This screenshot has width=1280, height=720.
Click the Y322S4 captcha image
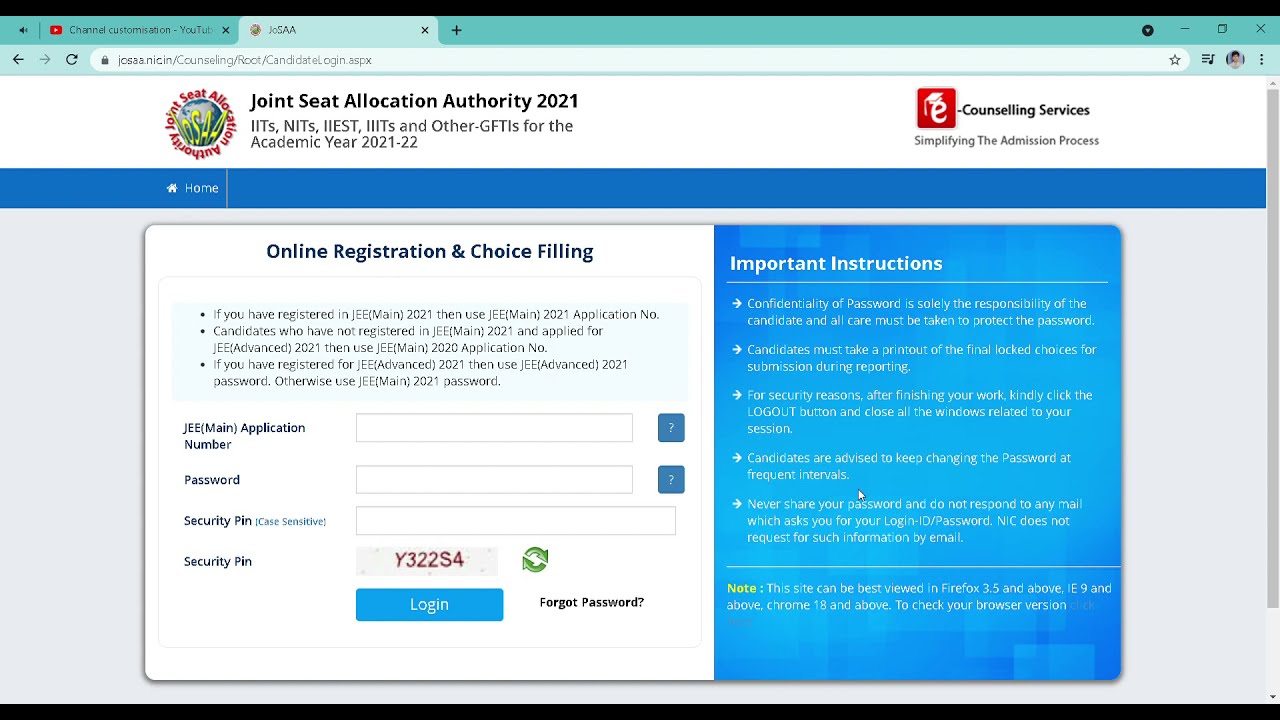coord(427,560)
